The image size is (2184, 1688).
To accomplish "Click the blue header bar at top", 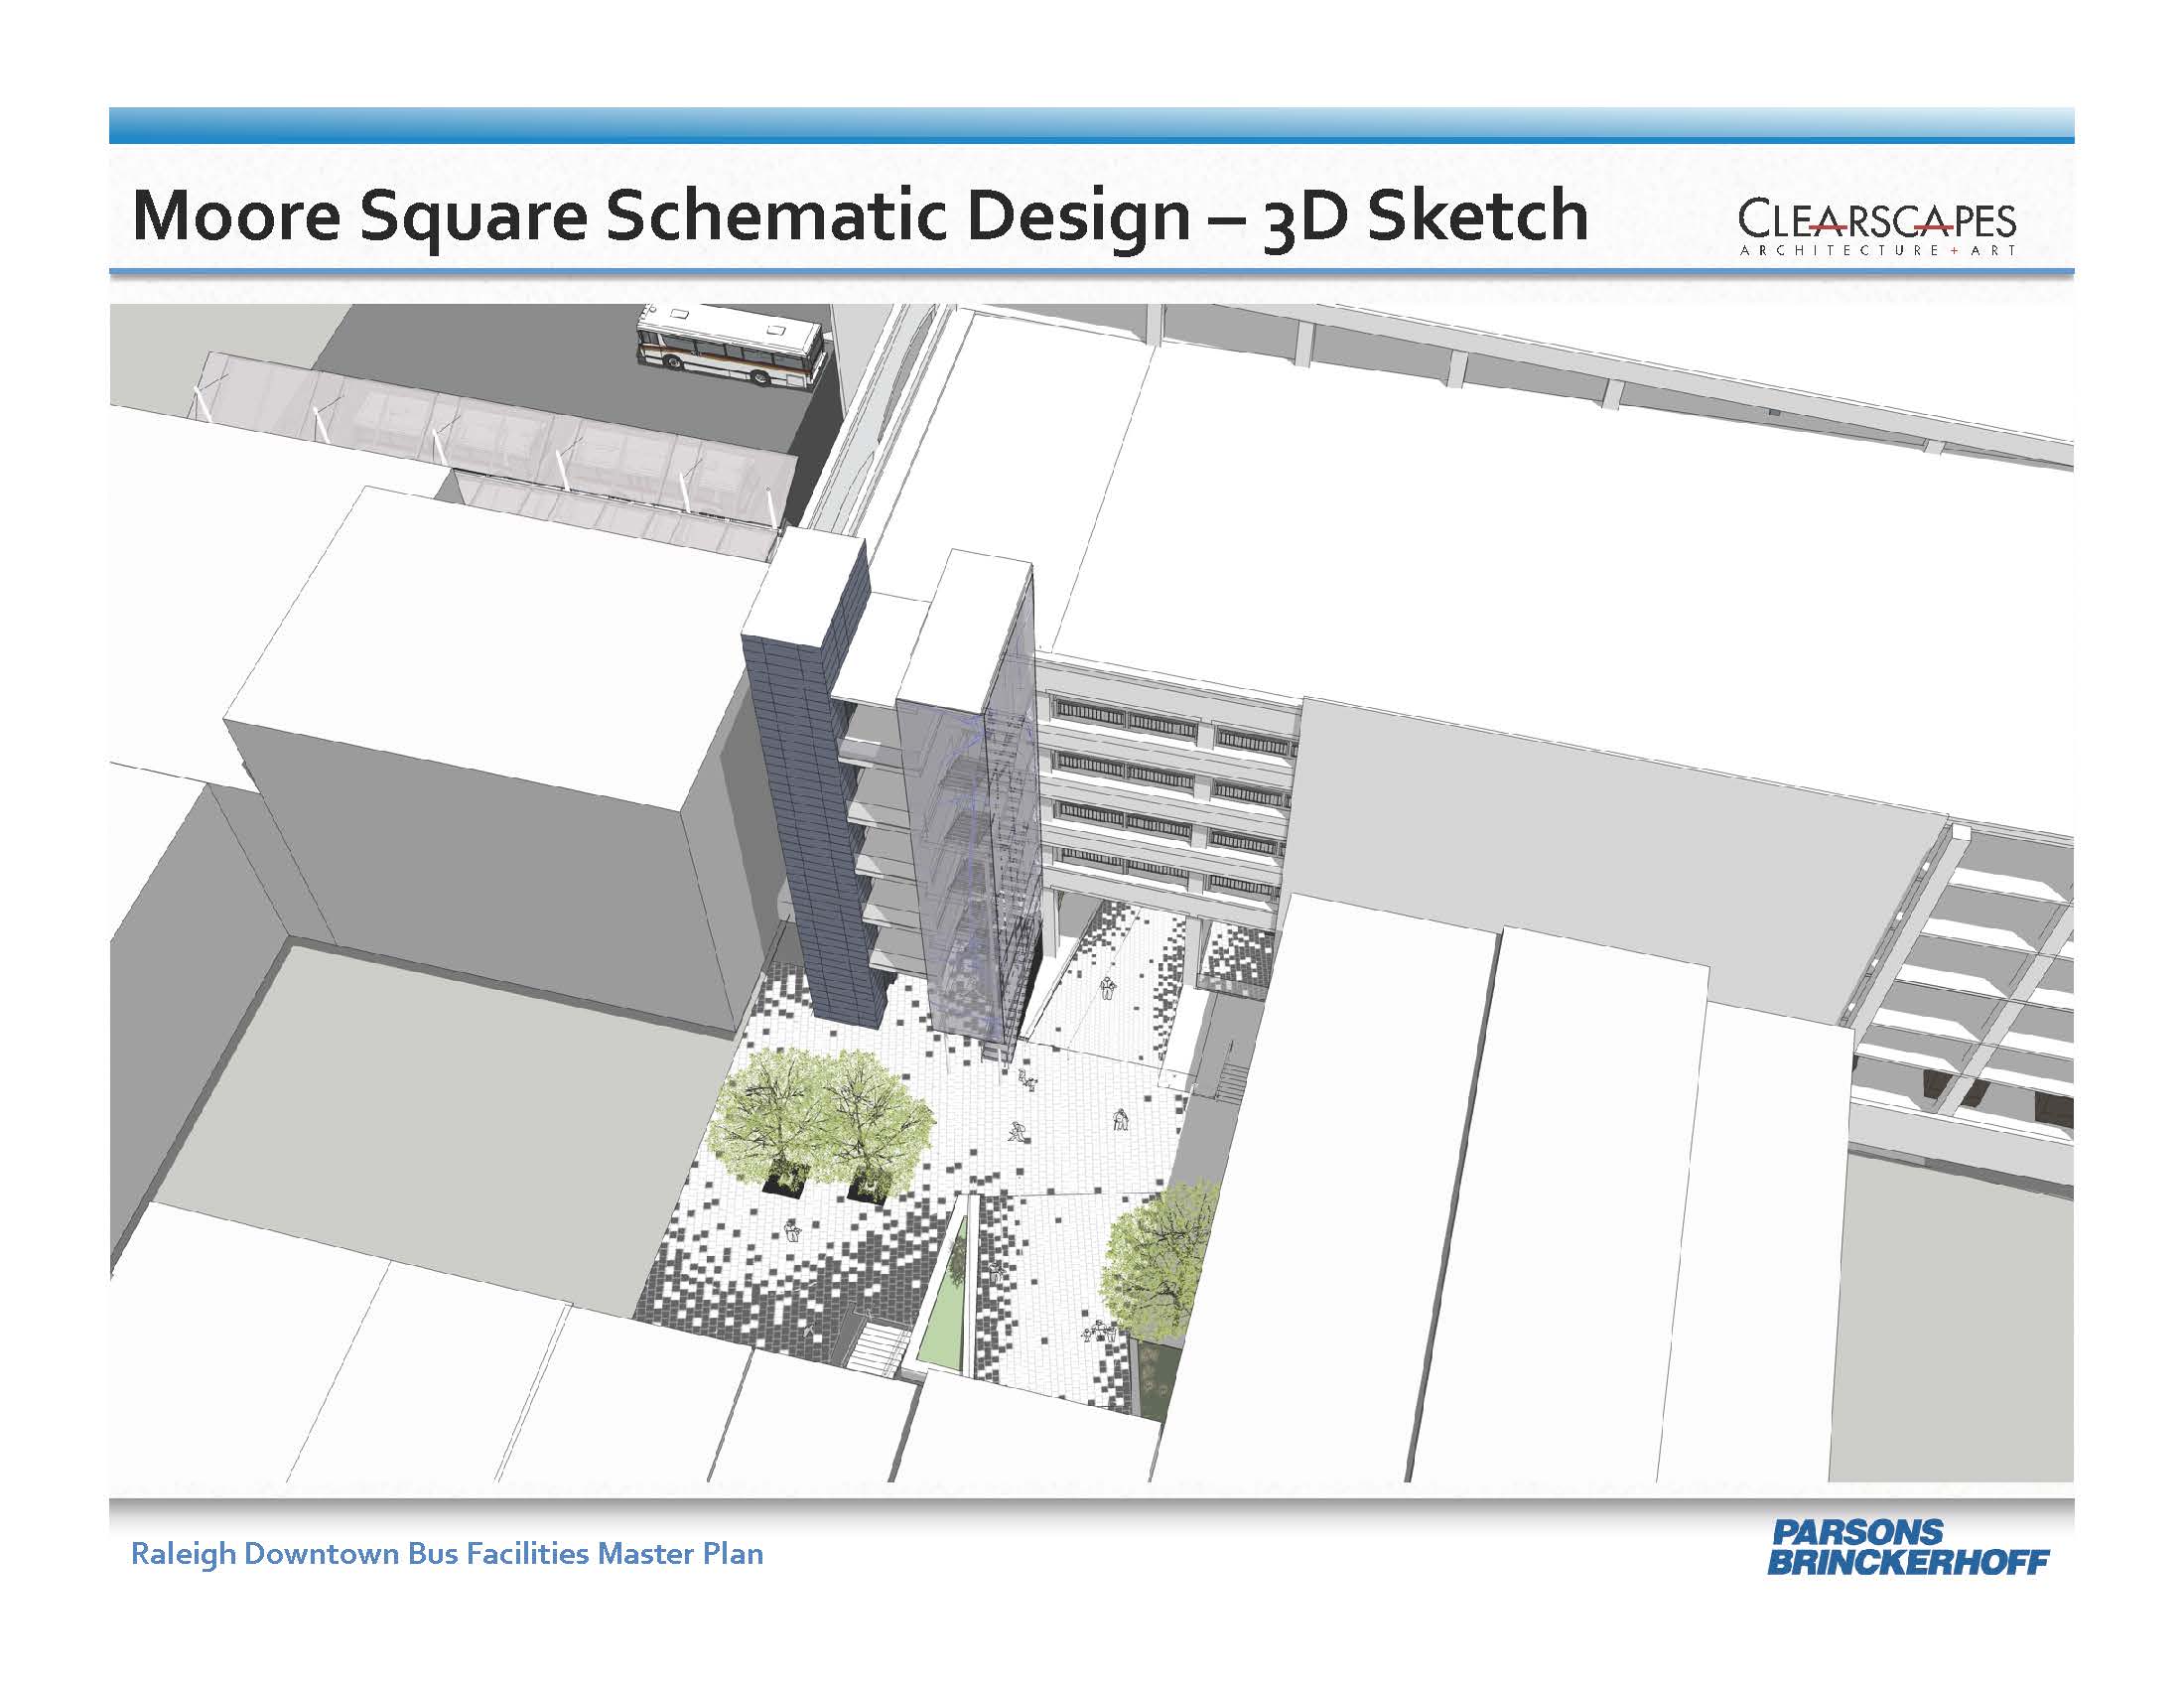I will tap(1090, 125).
